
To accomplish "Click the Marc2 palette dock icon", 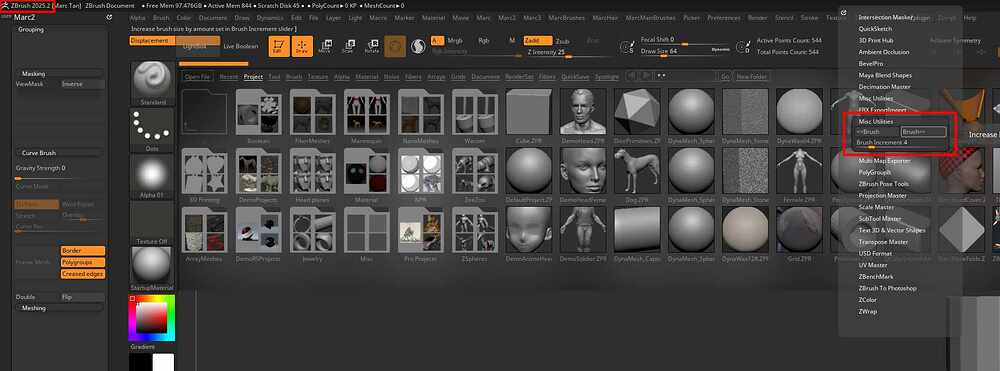I will click(x=109, y=18).
